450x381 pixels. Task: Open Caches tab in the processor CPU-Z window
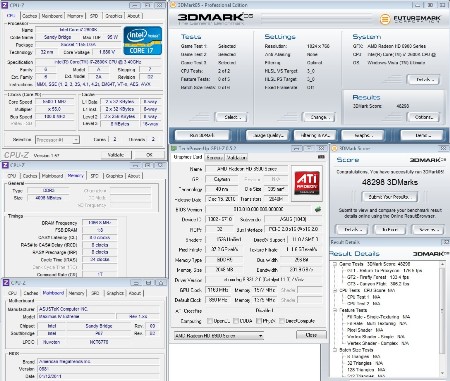tap(30, 16)
